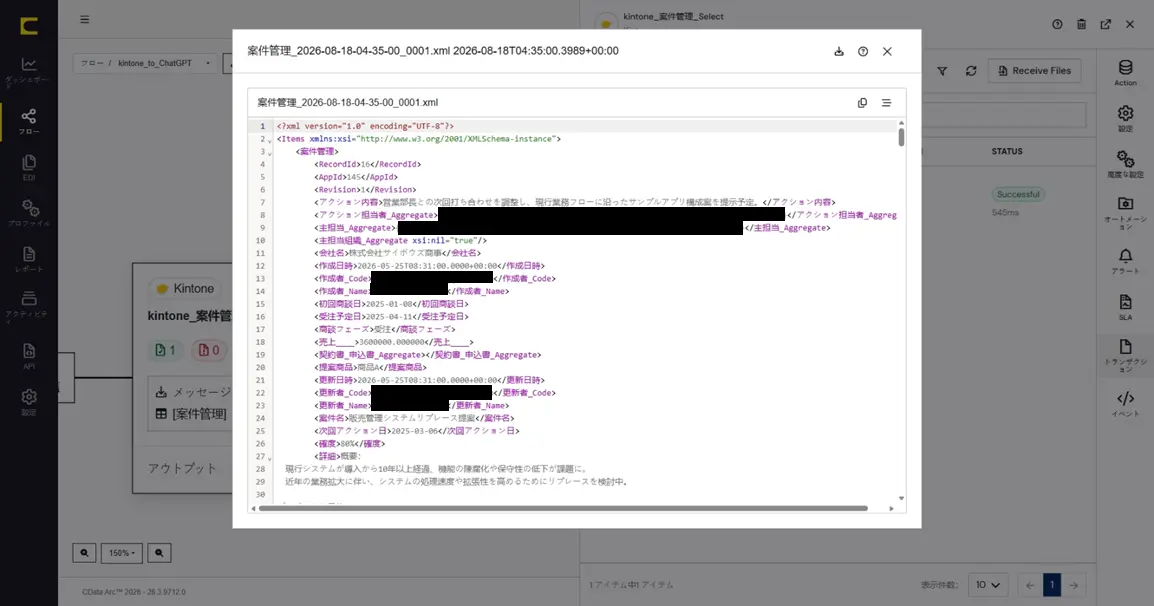1154x606 pixels.
Task: Open the kintone_to_ChatGPT flow dropdown
Action: tap(145, 63)
